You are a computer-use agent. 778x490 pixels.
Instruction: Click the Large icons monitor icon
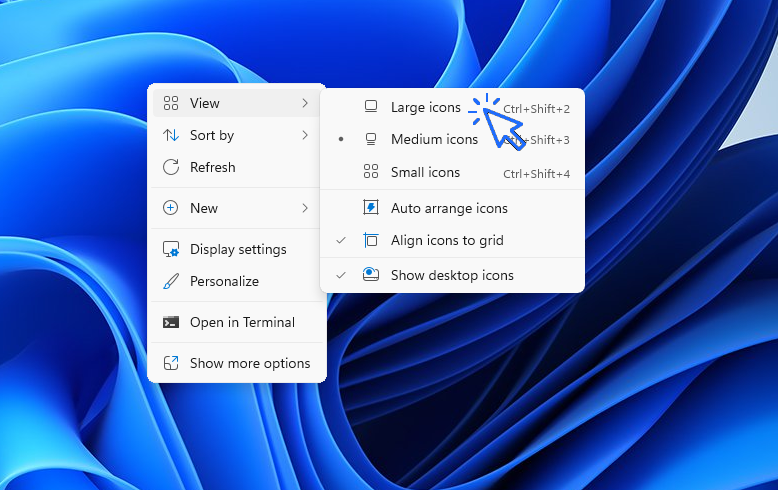371,107
